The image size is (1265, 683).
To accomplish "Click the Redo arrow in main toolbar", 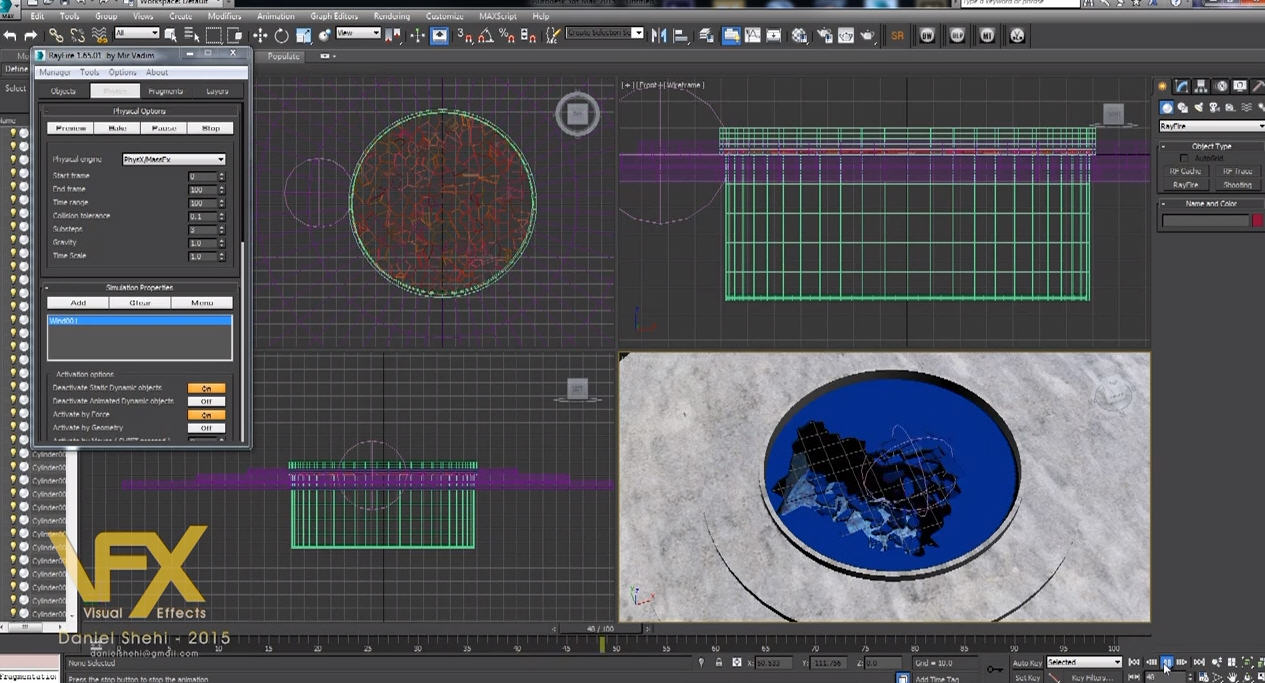I will (x=30, y=36).
